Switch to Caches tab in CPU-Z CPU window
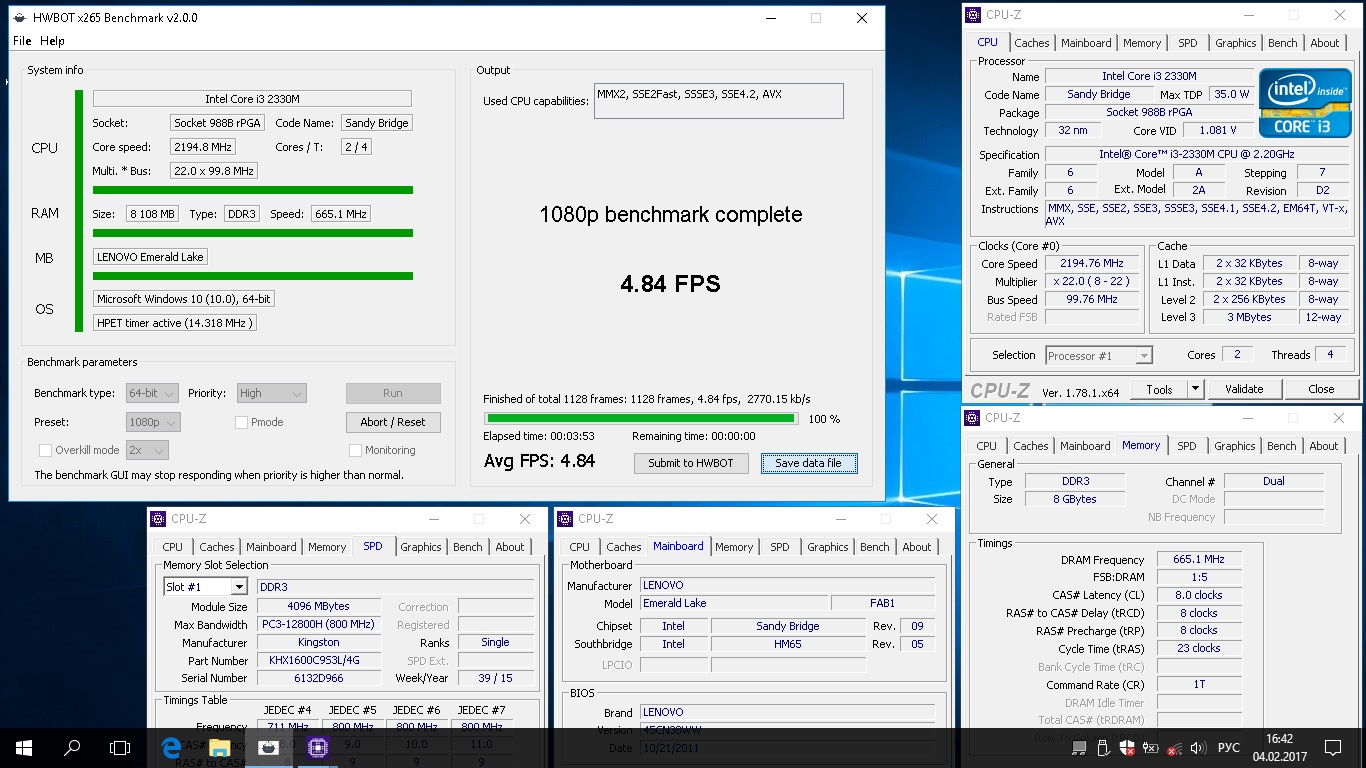1366x768 pixels. [1032, 43]
